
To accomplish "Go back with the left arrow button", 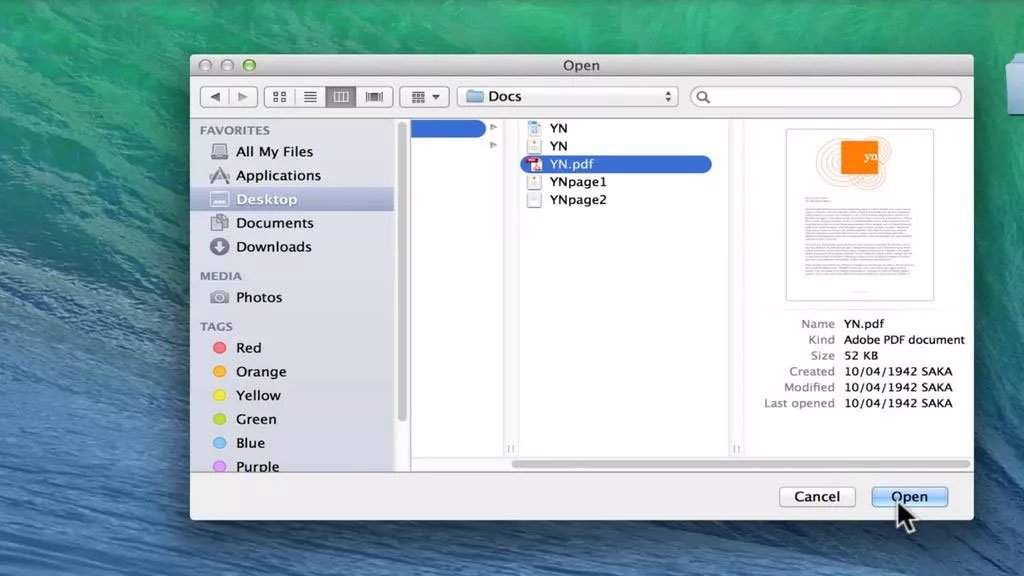I will click(215, 97).
